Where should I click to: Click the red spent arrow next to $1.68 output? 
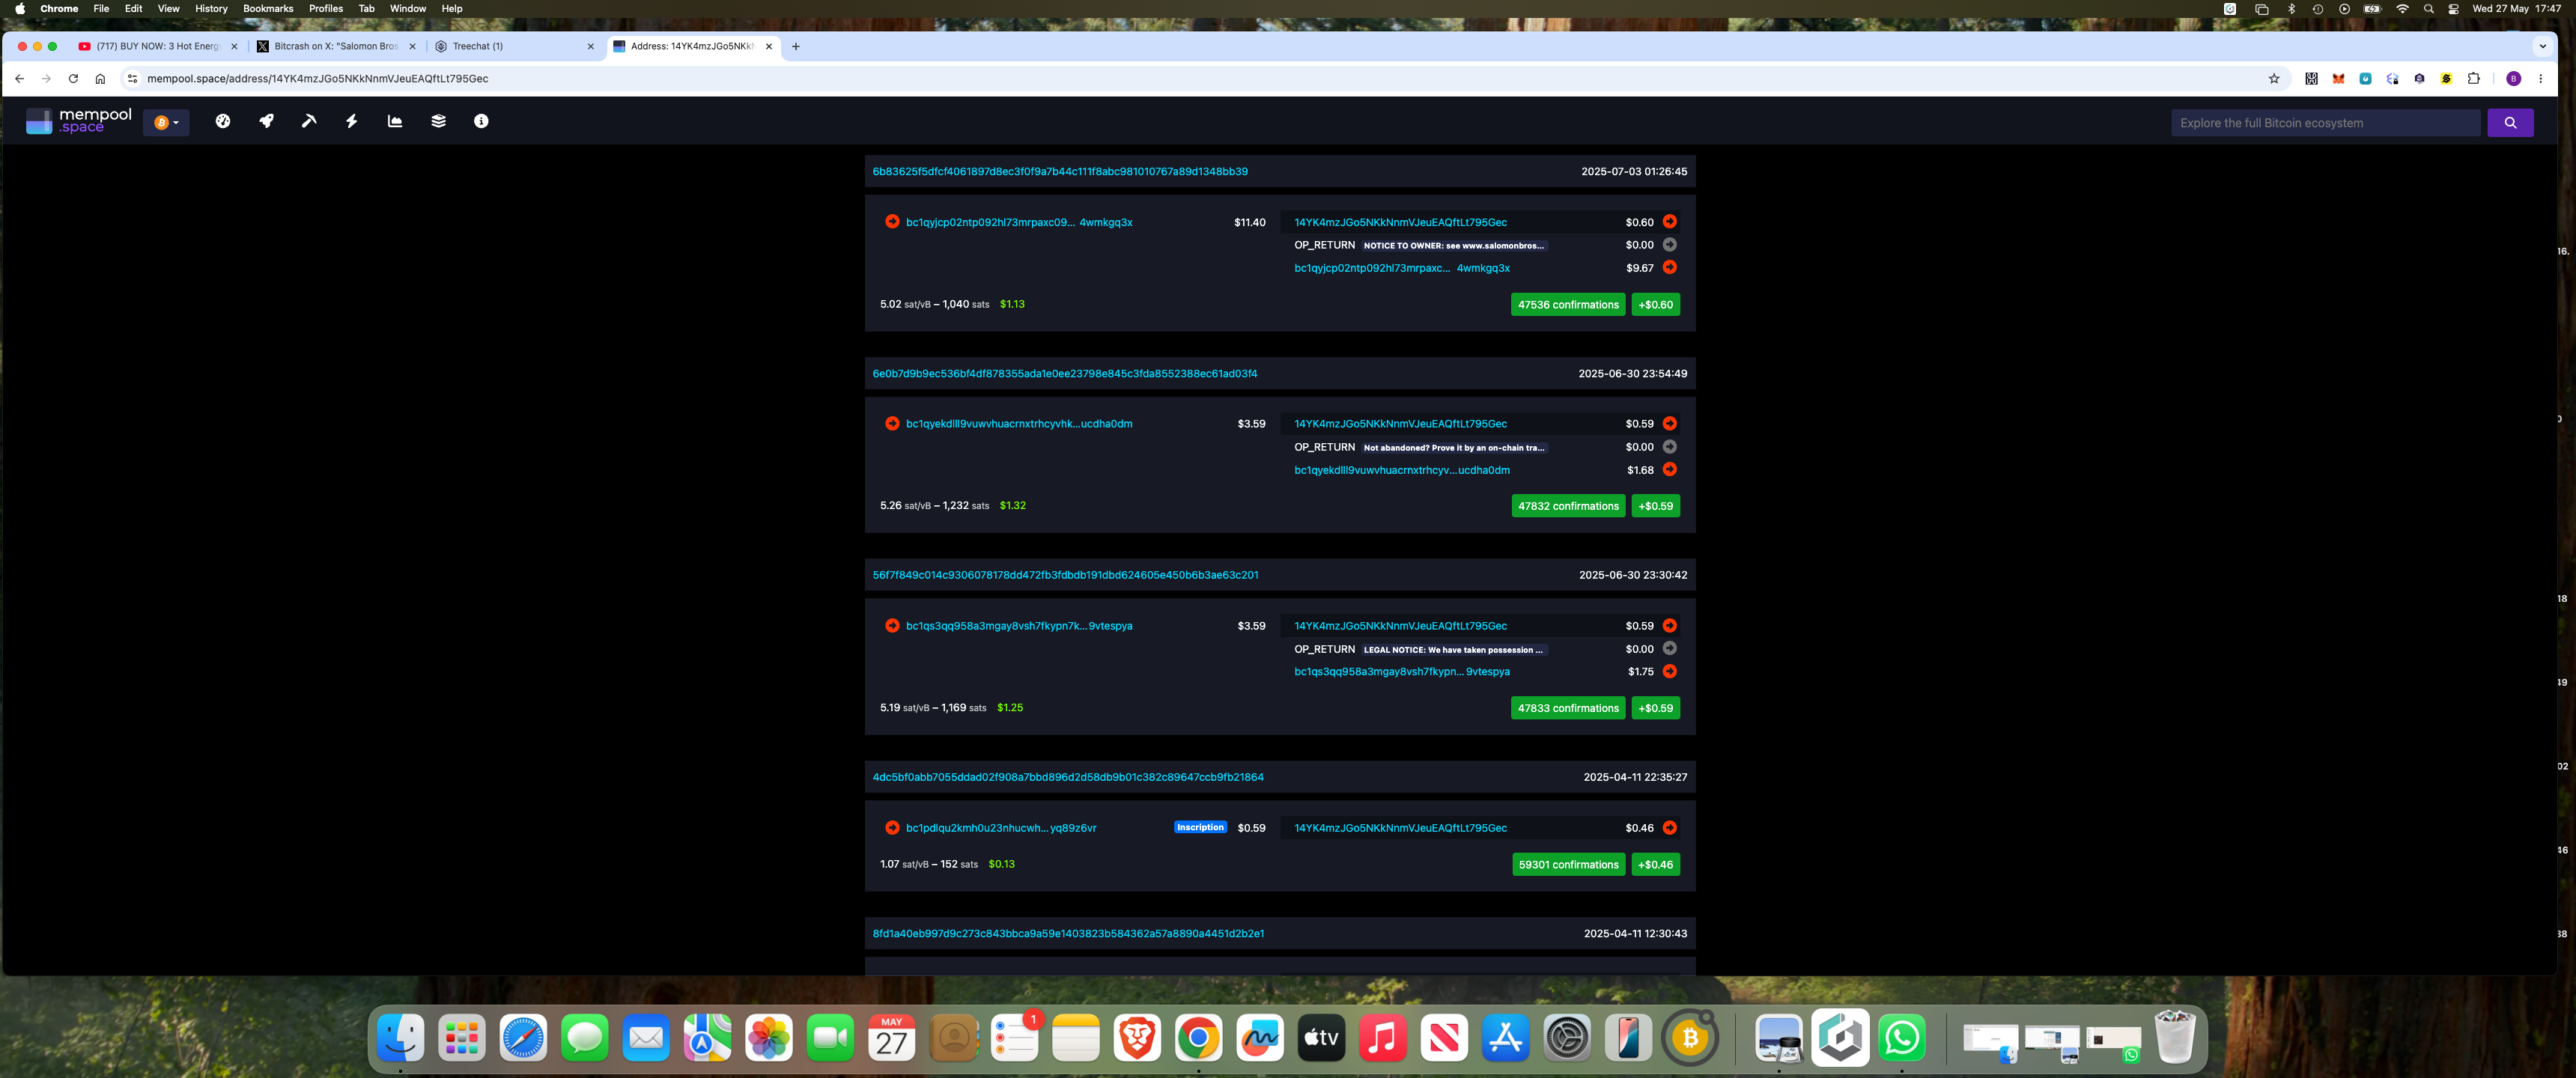[1670, 469]
